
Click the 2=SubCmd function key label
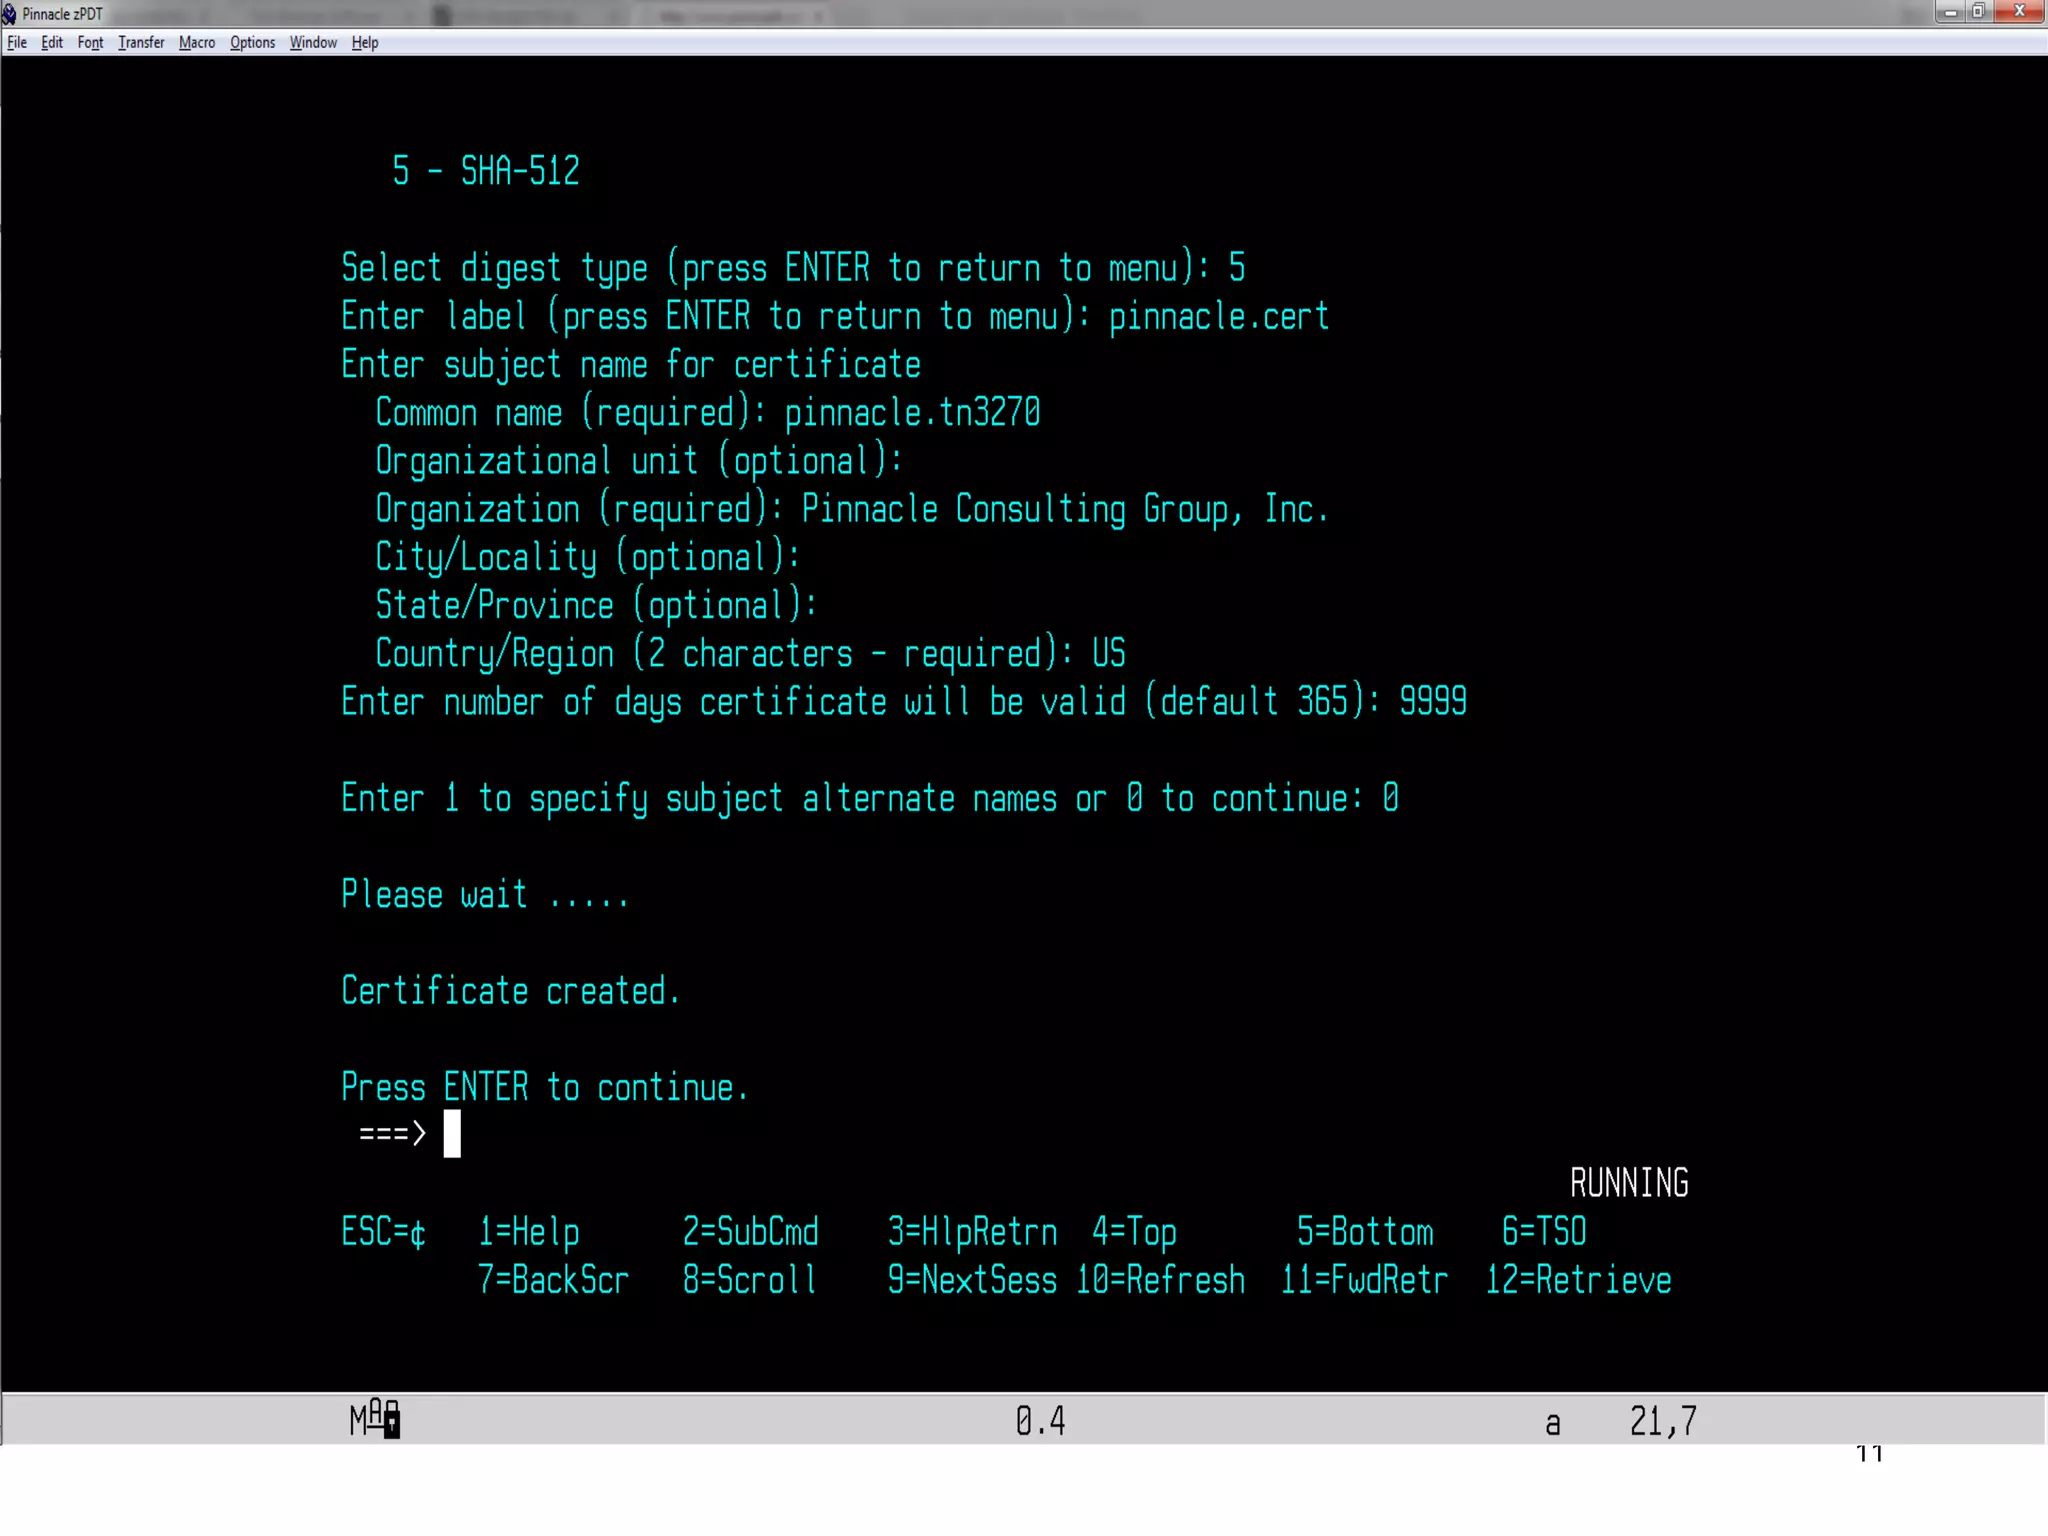click(750, 1232)
